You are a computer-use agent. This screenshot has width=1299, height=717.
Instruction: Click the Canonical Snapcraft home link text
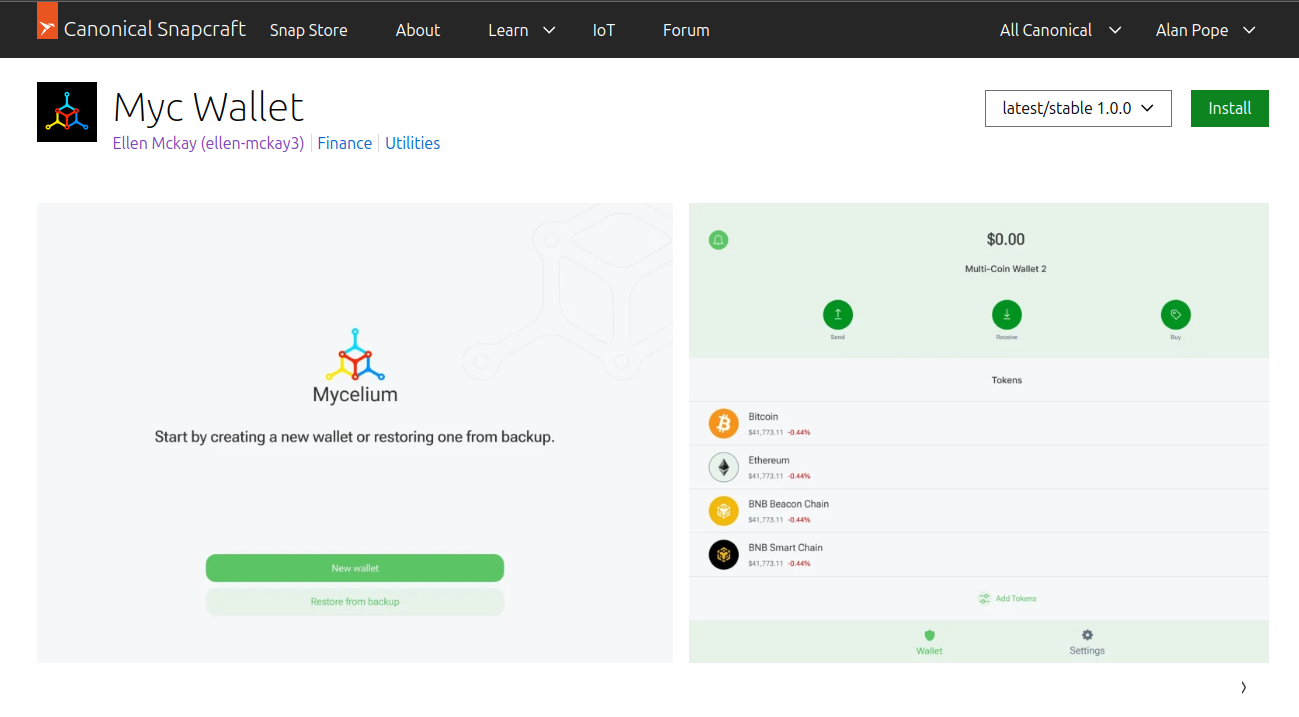point(155,29)
